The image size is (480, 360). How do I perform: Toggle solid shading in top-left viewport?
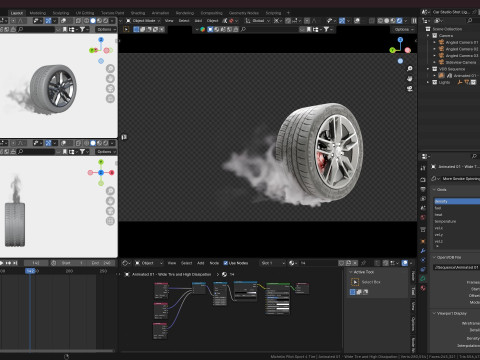(93, 21)
